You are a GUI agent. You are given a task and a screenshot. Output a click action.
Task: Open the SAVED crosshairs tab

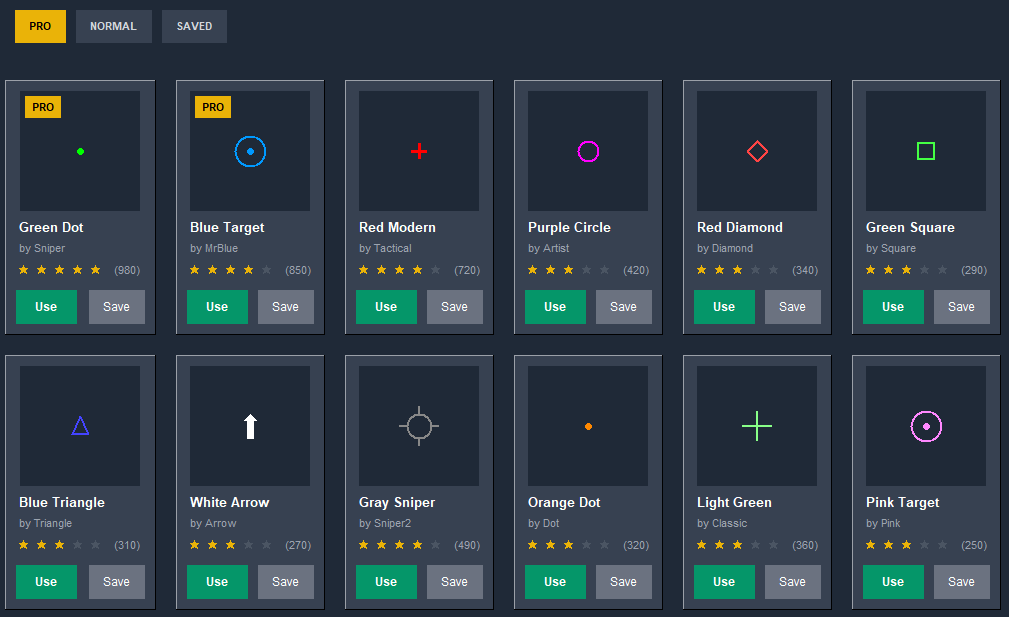tap(194, 26)
